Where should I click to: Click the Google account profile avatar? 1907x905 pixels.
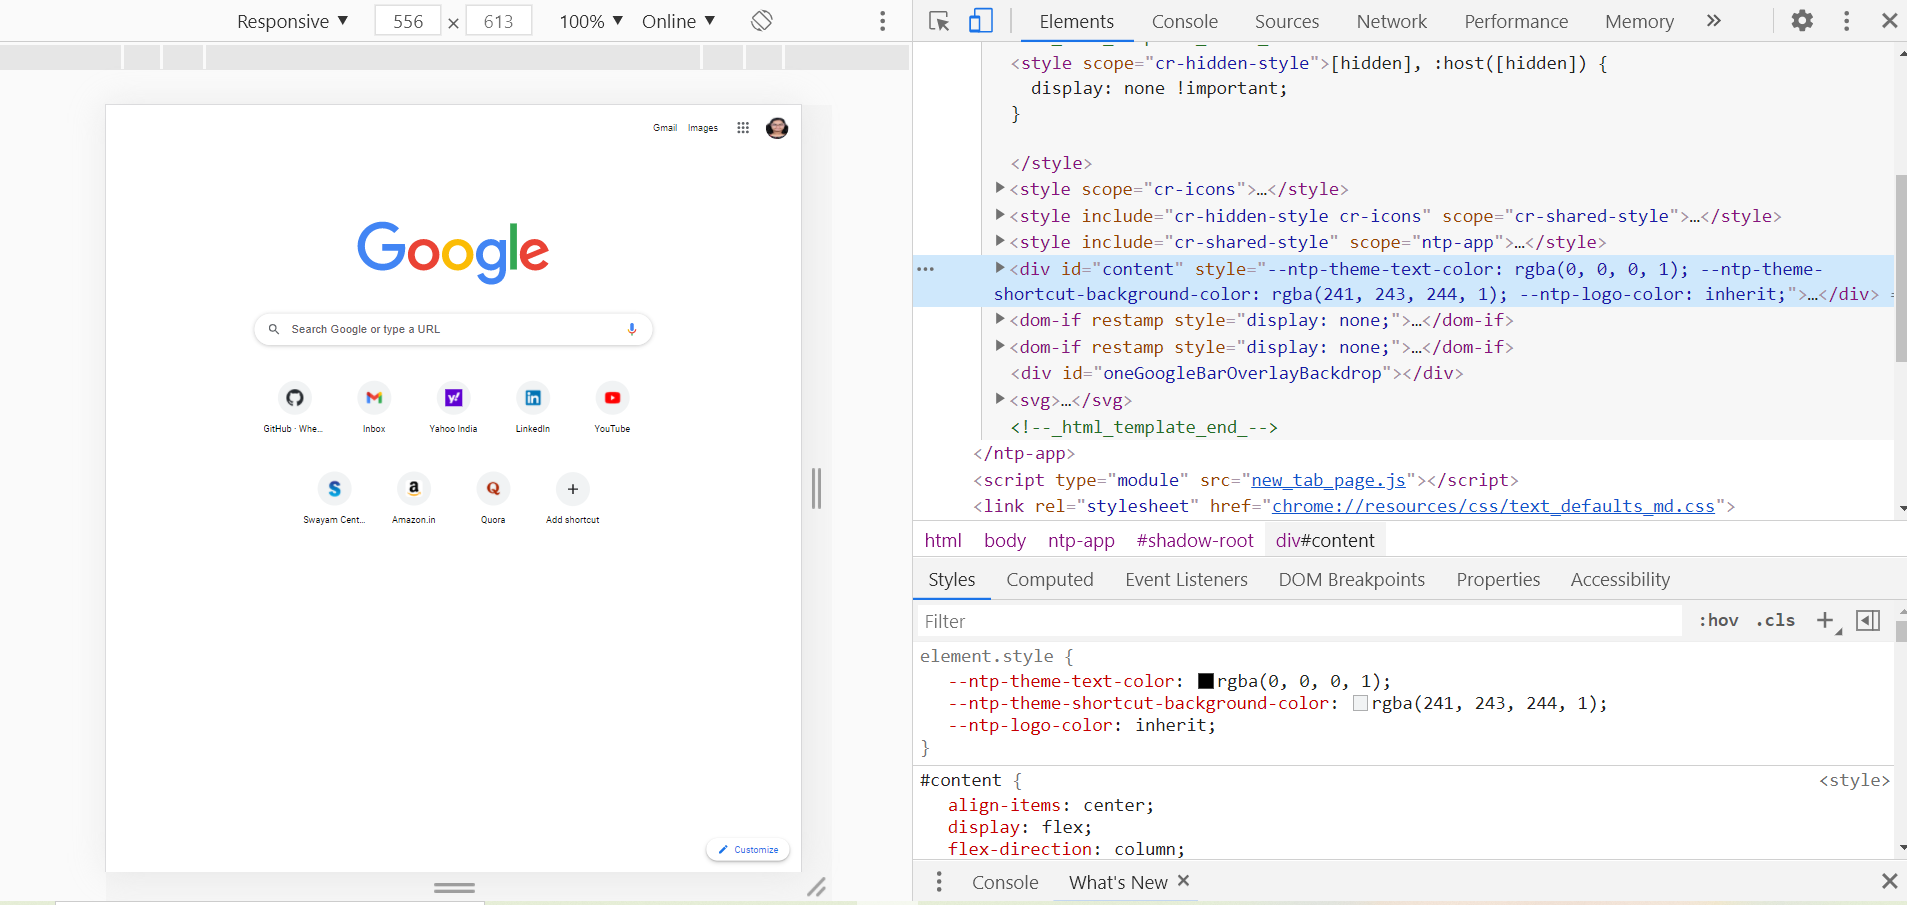coord(777,128)
